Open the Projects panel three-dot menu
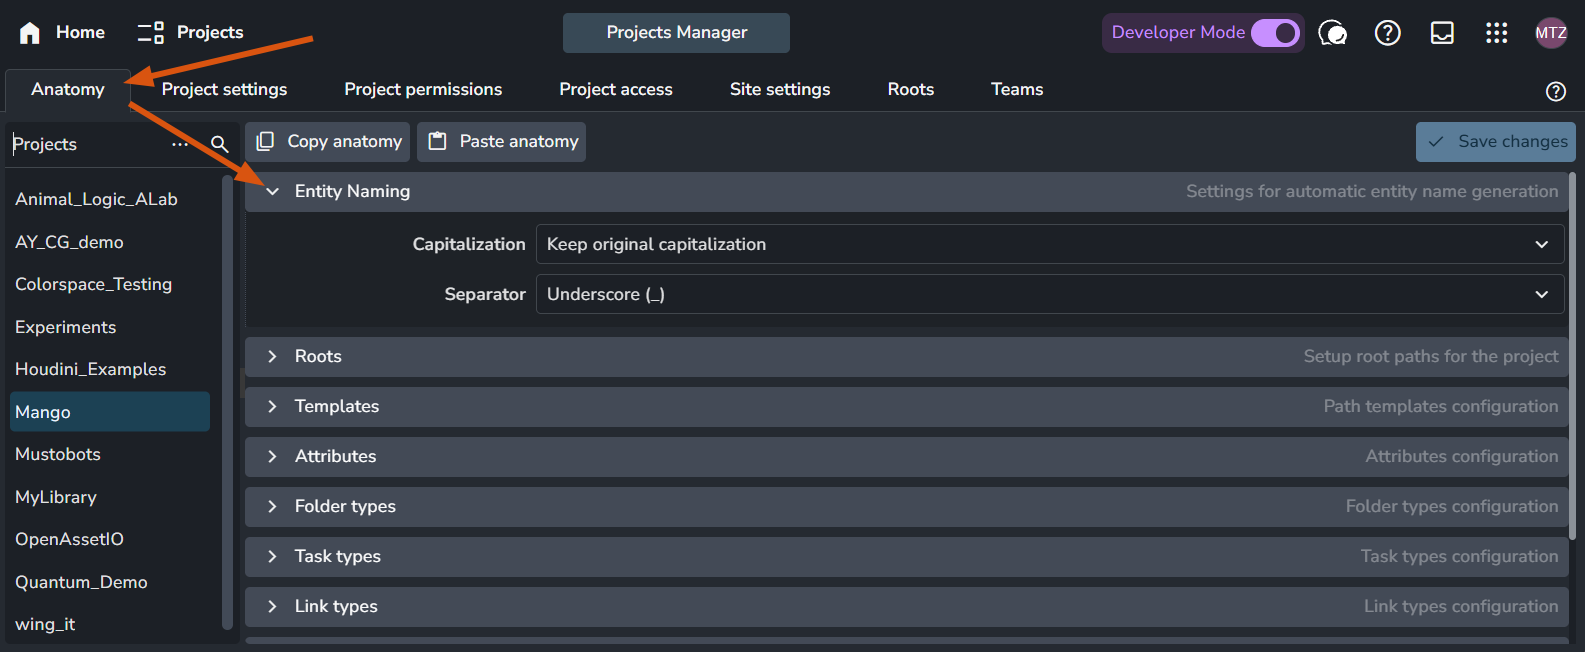The height and width of the screenshot is (652, 1585). pos(180,144)
